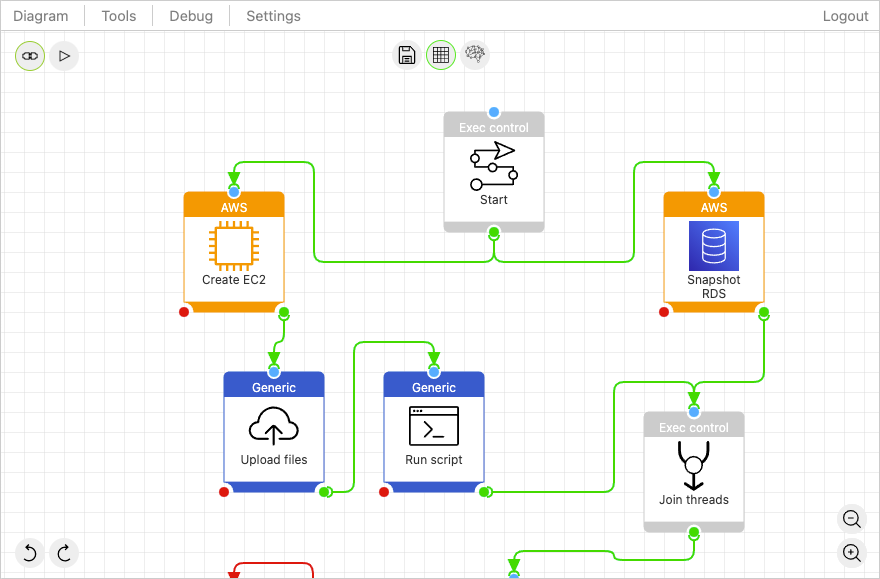Open the Diagram menu
880x579 pixels.
41,16
